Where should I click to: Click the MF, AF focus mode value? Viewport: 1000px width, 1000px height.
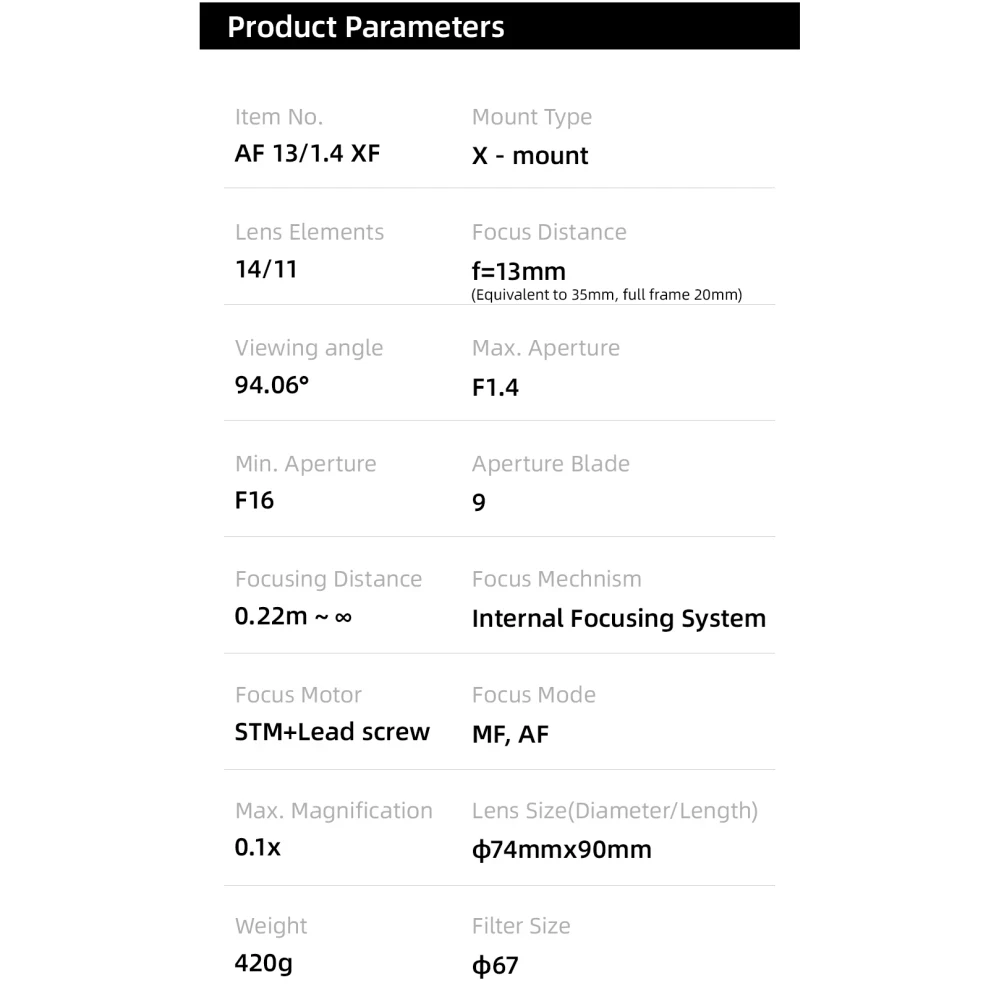(x=510, y=735)
